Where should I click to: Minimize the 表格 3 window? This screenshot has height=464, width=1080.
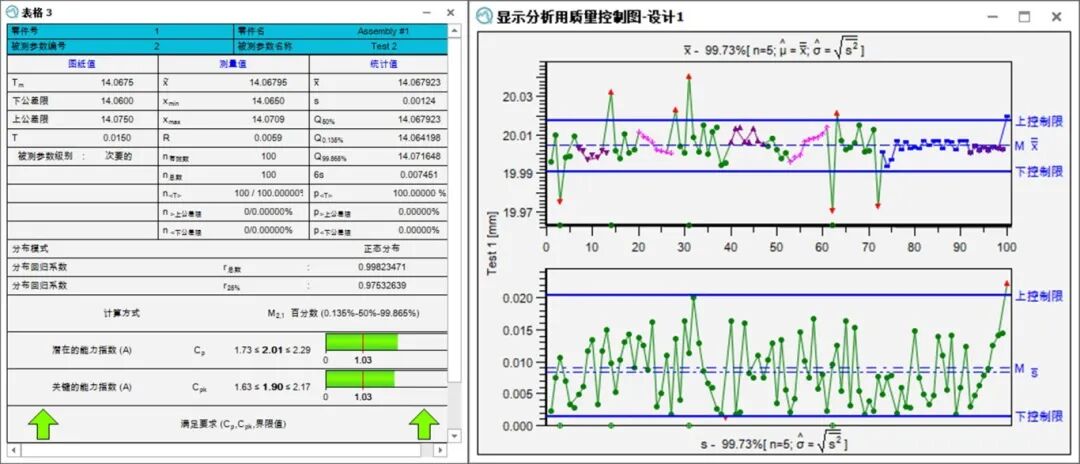coord(427,12)
